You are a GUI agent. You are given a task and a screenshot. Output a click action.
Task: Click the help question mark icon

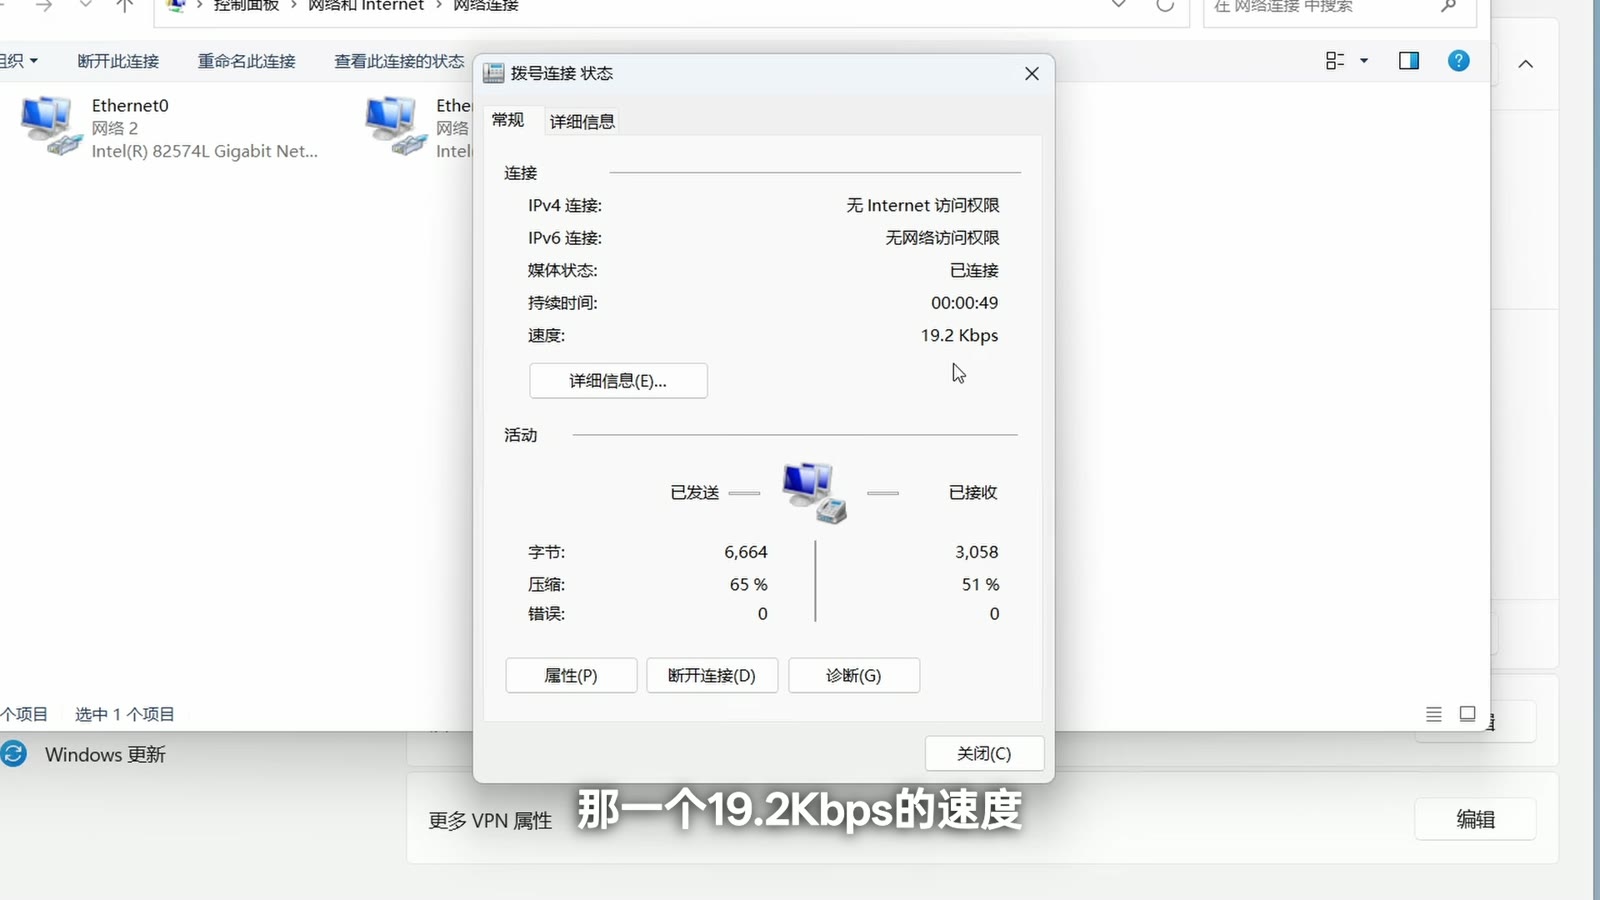point(1459,61)
